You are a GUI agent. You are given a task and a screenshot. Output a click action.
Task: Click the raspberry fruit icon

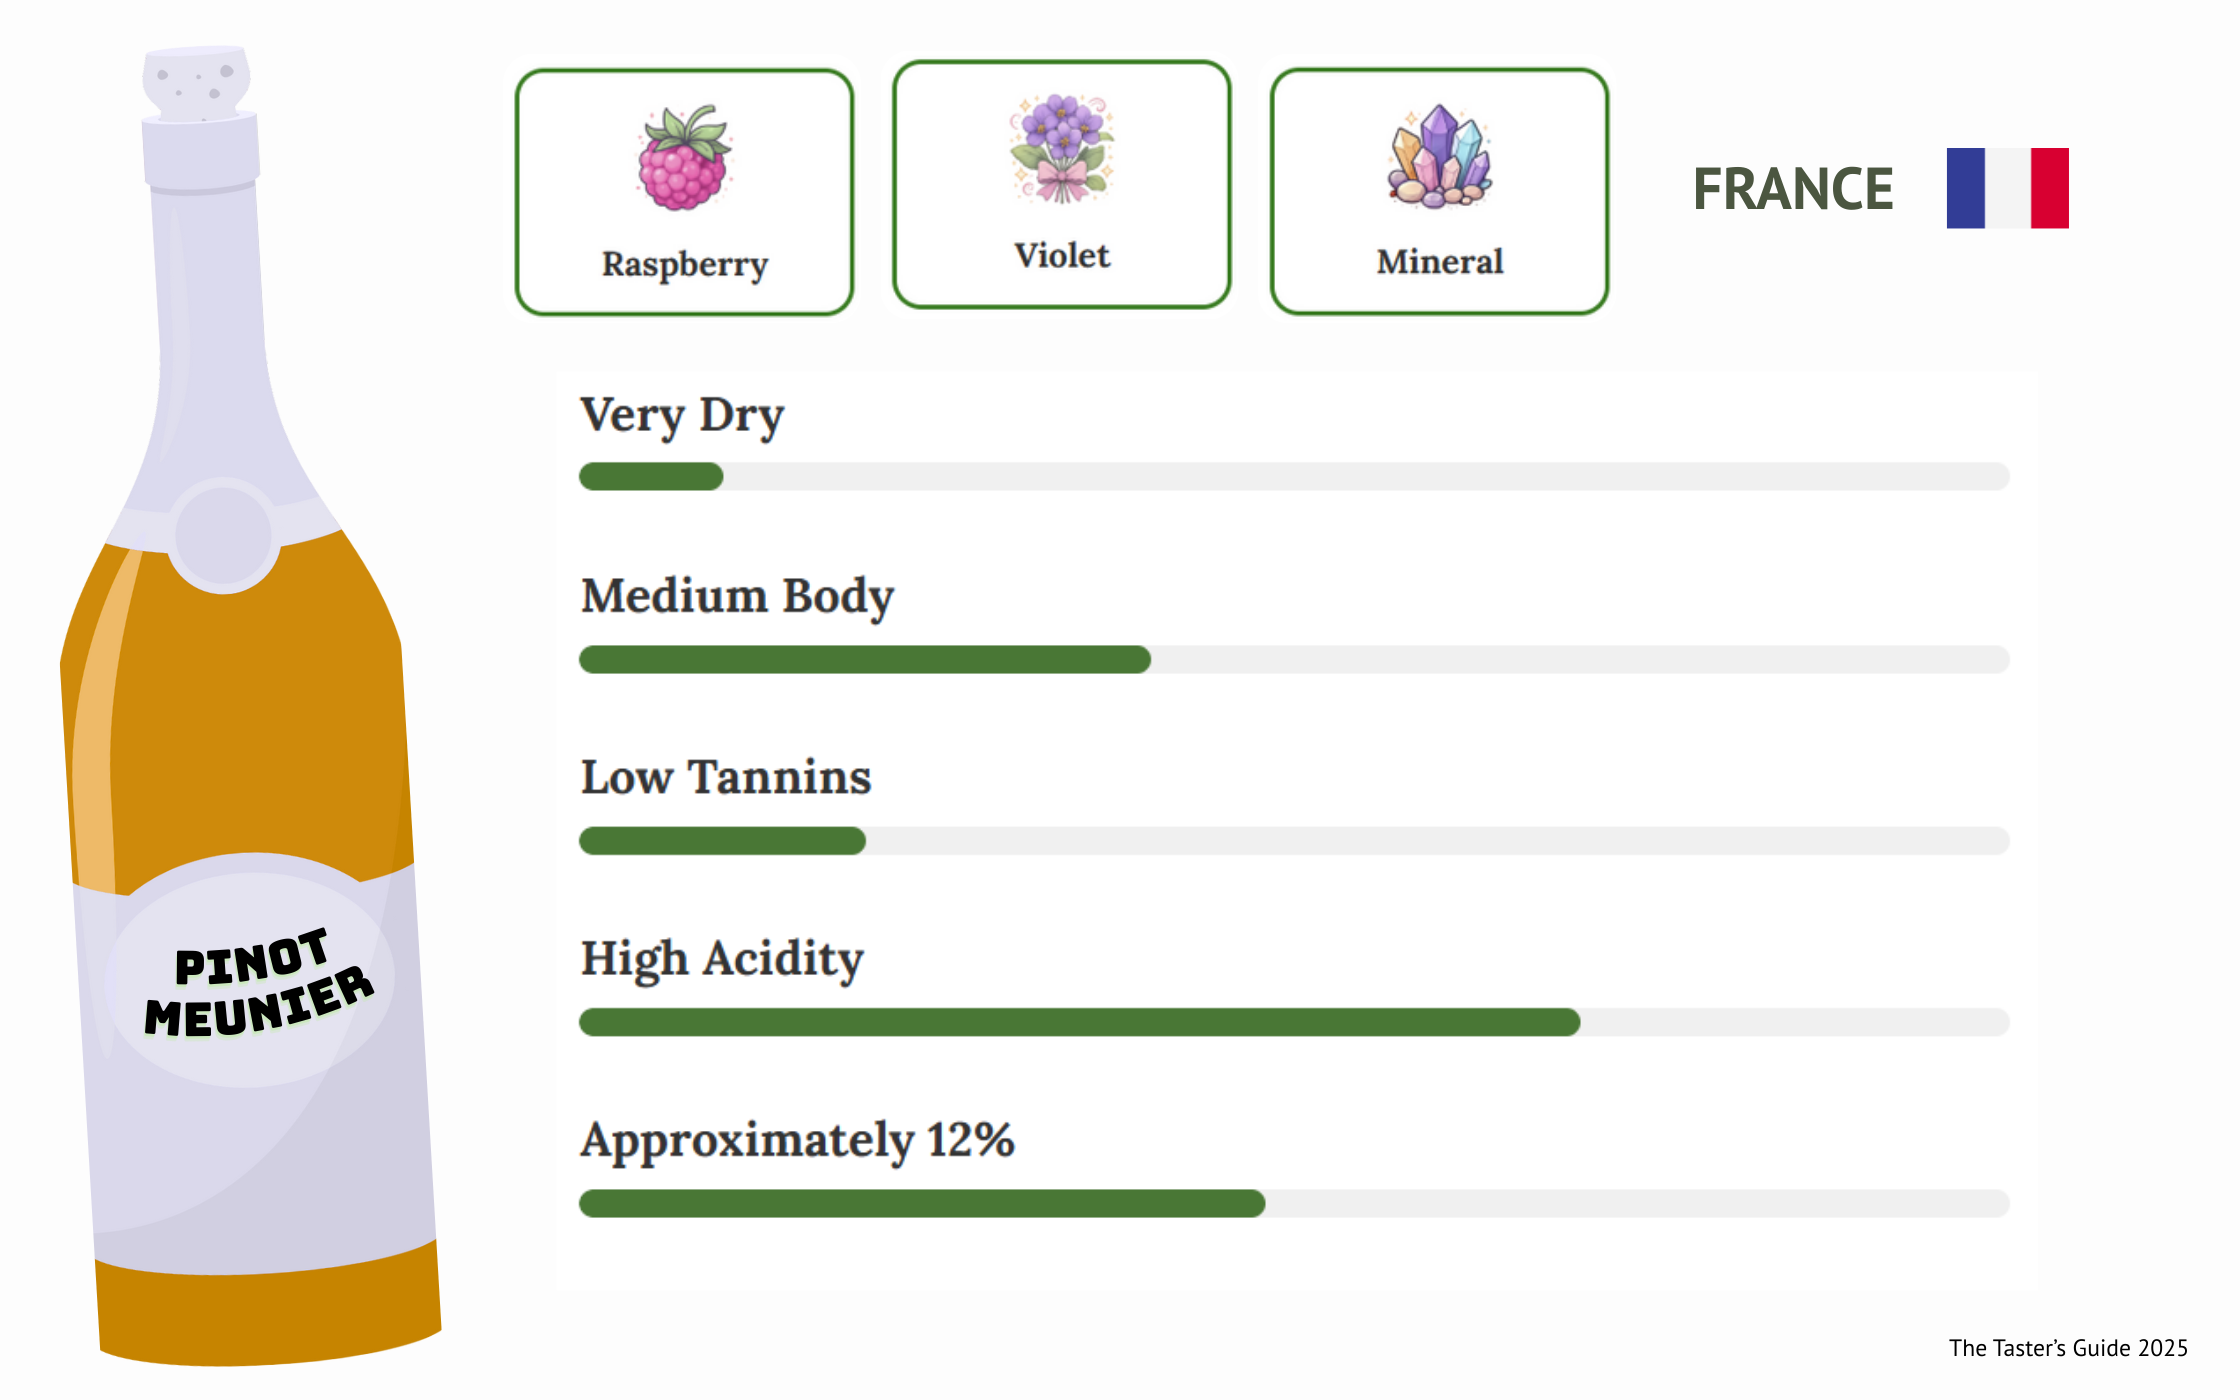[x=684, y=159]
